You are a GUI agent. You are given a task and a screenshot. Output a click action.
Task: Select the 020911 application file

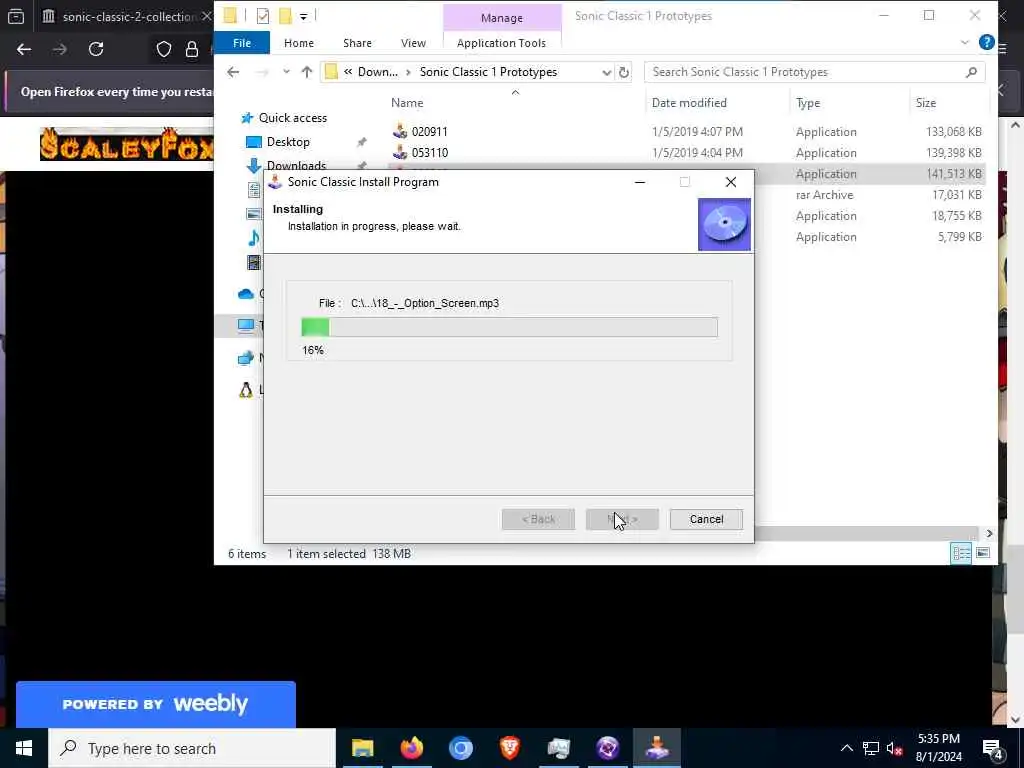[x=429, y=132]
